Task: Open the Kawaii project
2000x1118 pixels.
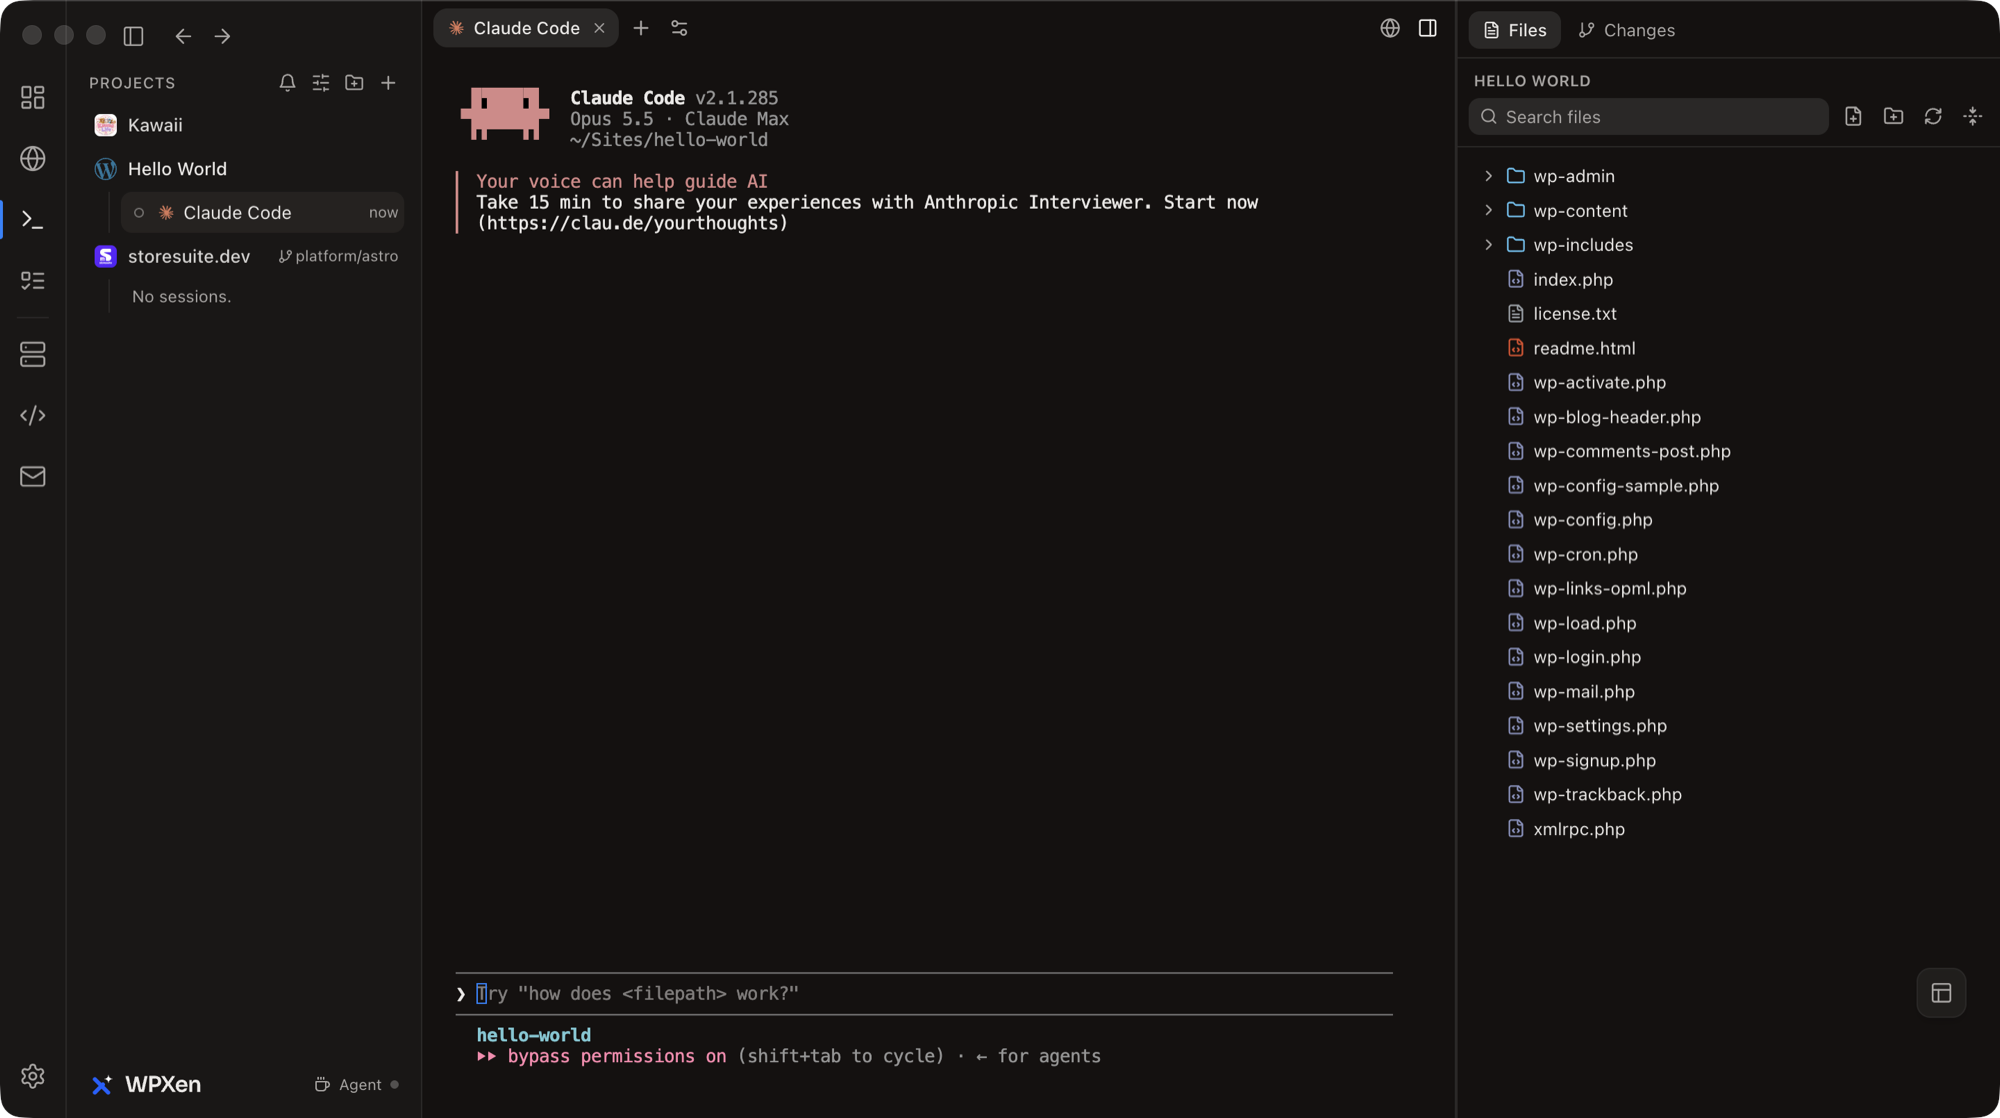Action: (155, 125)
